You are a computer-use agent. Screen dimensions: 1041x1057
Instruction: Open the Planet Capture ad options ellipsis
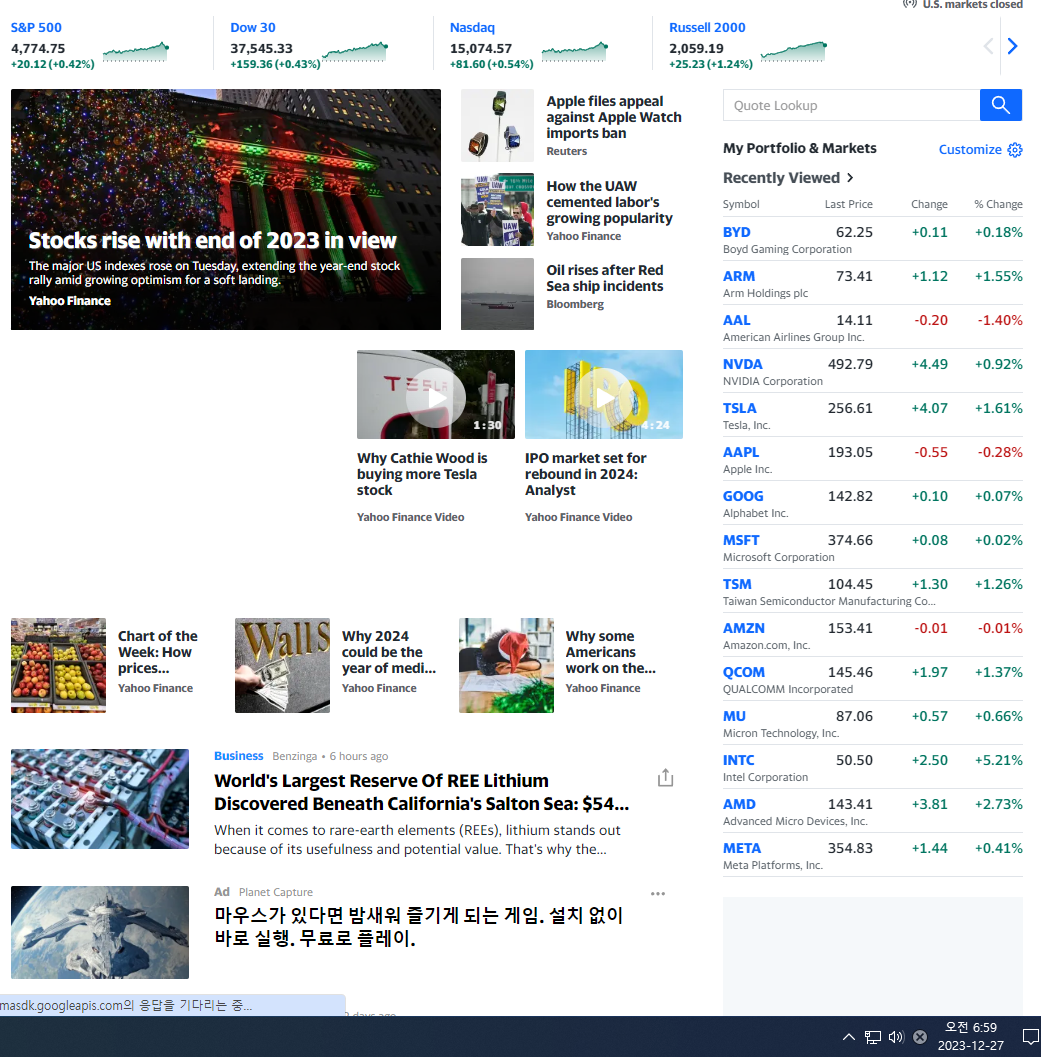click(x=658, y=893)
